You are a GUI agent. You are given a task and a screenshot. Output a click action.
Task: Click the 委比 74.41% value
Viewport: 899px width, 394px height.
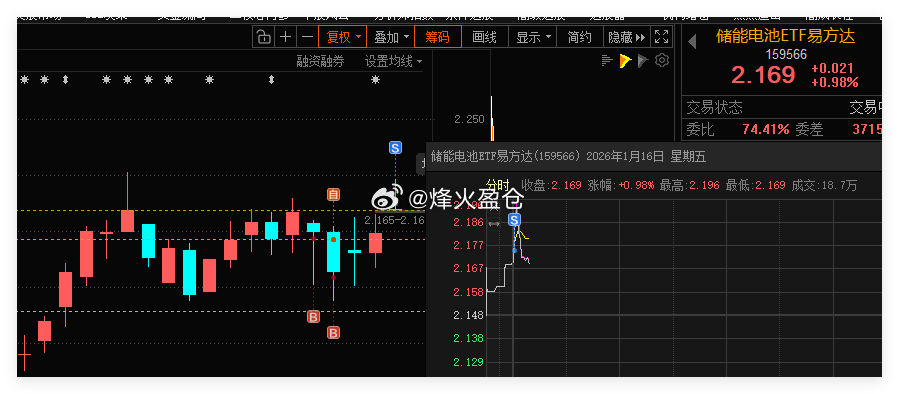[765, 130]
